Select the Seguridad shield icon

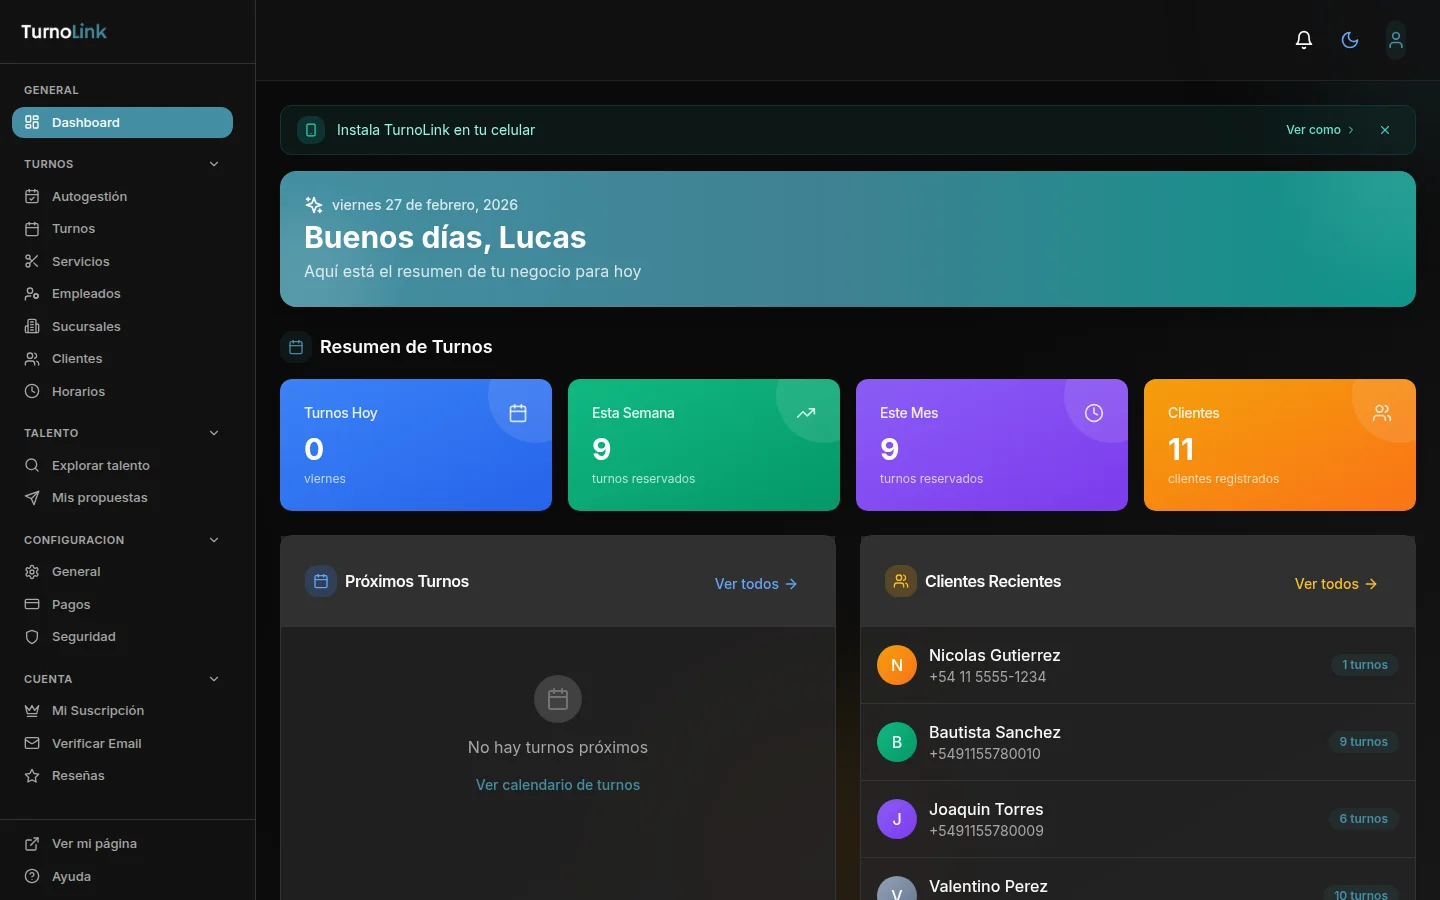click(32, 637)
